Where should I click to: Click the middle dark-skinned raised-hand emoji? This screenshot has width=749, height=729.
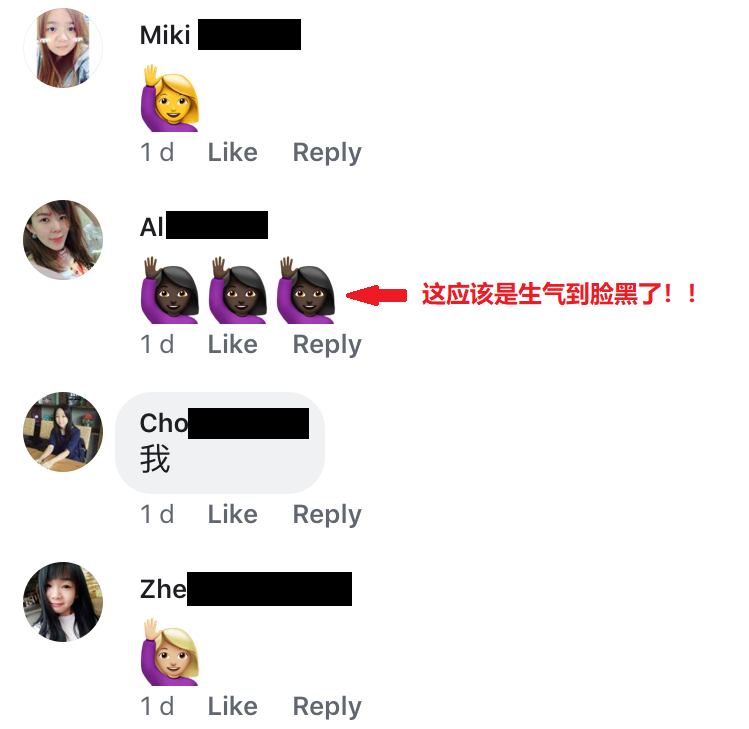[x=238, y=290]
